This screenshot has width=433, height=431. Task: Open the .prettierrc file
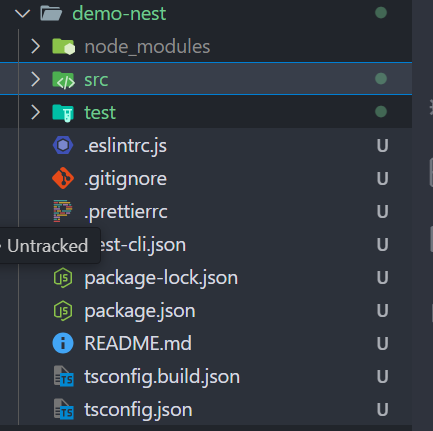pyautogui.click(x=126, y=212)
